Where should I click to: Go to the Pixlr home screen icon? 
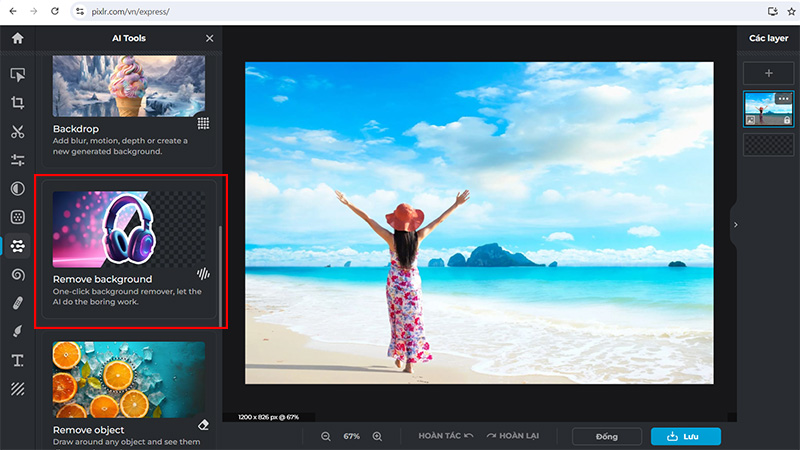(17, 38)
